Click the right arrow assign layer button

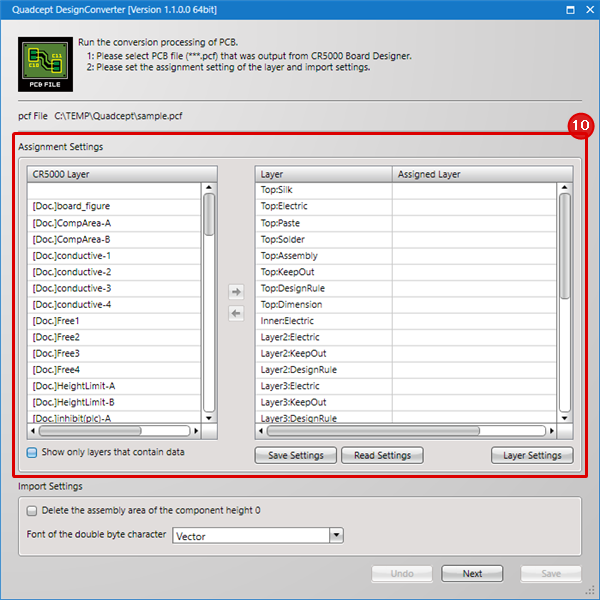point(236,292)
